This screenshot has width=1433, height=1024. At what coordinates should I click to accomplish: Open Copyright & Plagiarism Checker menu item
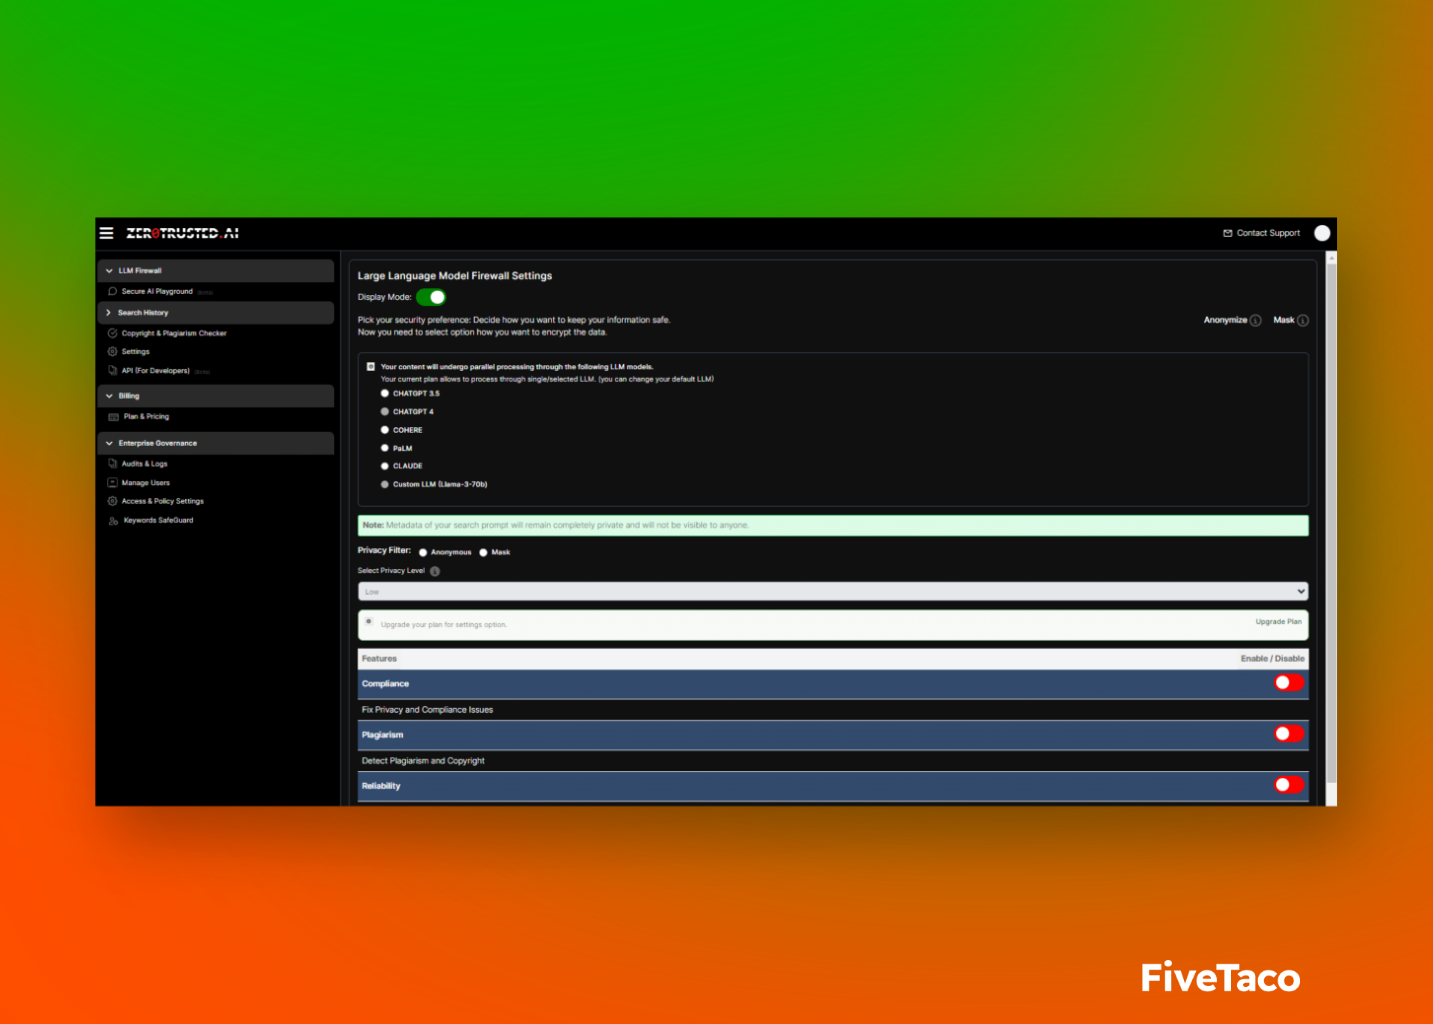[174, 333]
